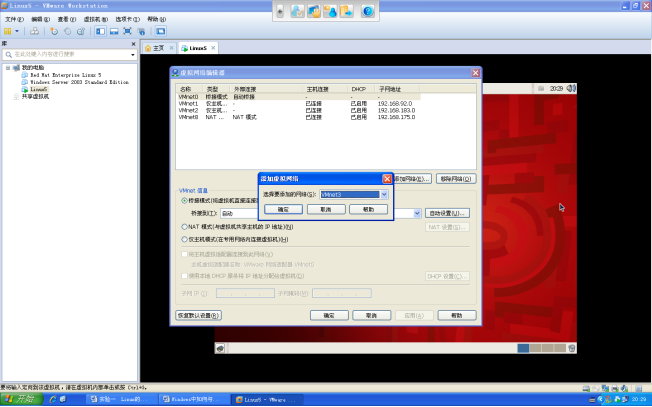This screenshot has height=407, width=652.
Task: Click the 恢复默认设置 button
Action: 198,315
